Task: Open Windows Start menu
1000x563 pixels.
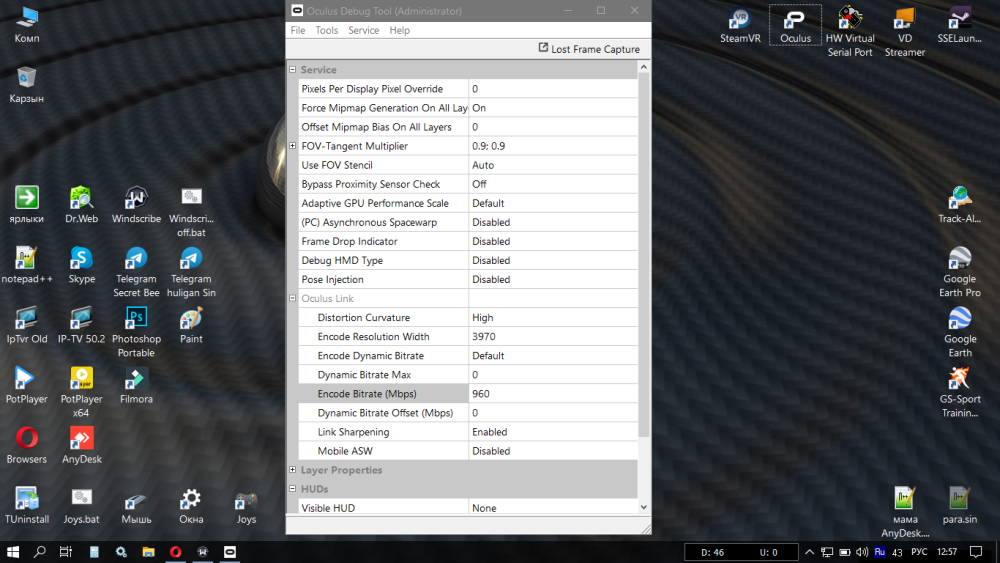Action: [13, 552]
